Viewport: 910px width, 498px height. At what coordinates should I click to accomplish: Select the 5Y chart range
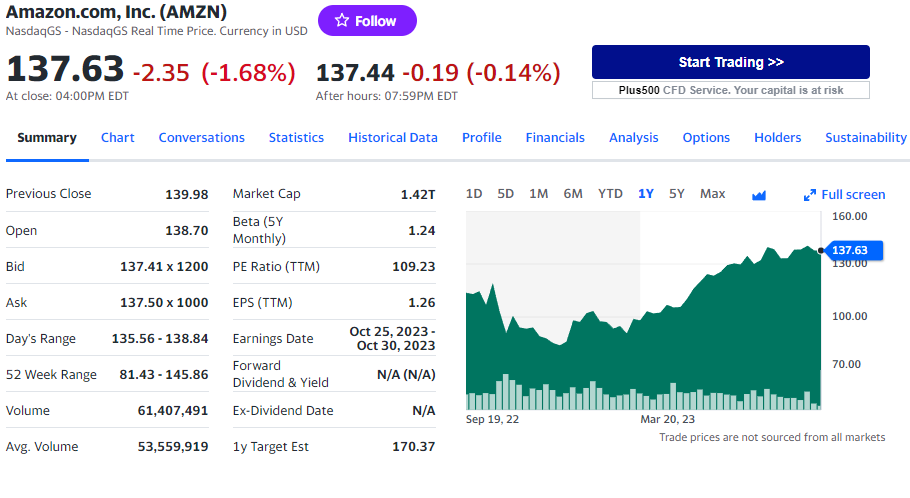677,194
